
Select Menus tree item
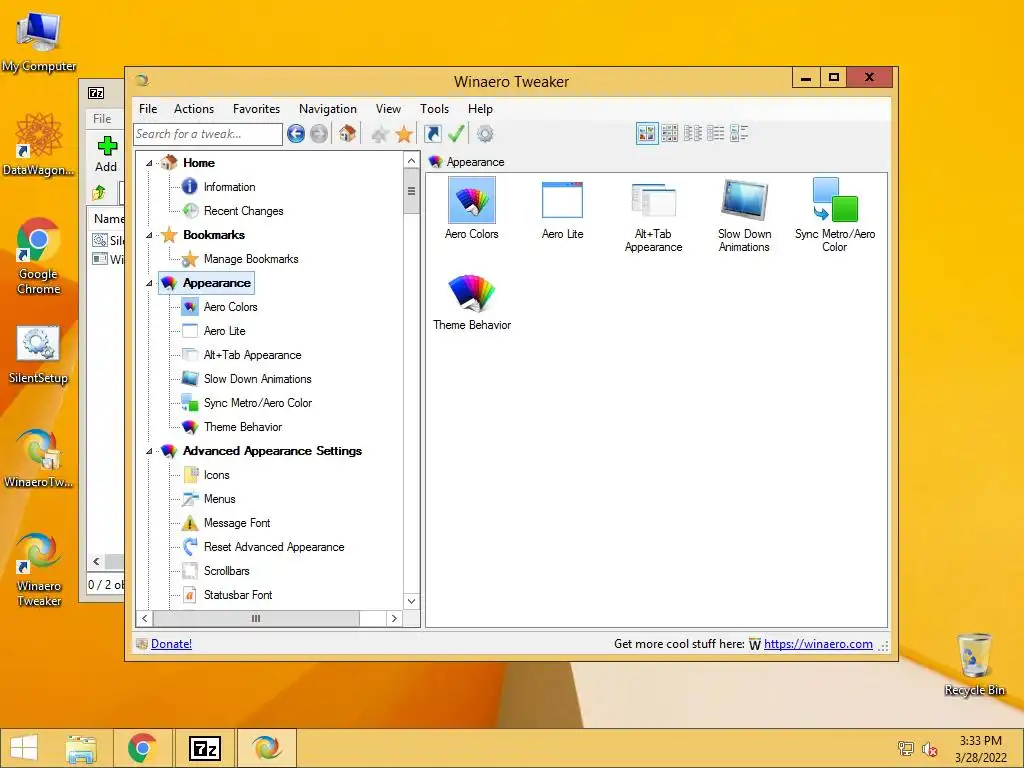tap(219, 499)
